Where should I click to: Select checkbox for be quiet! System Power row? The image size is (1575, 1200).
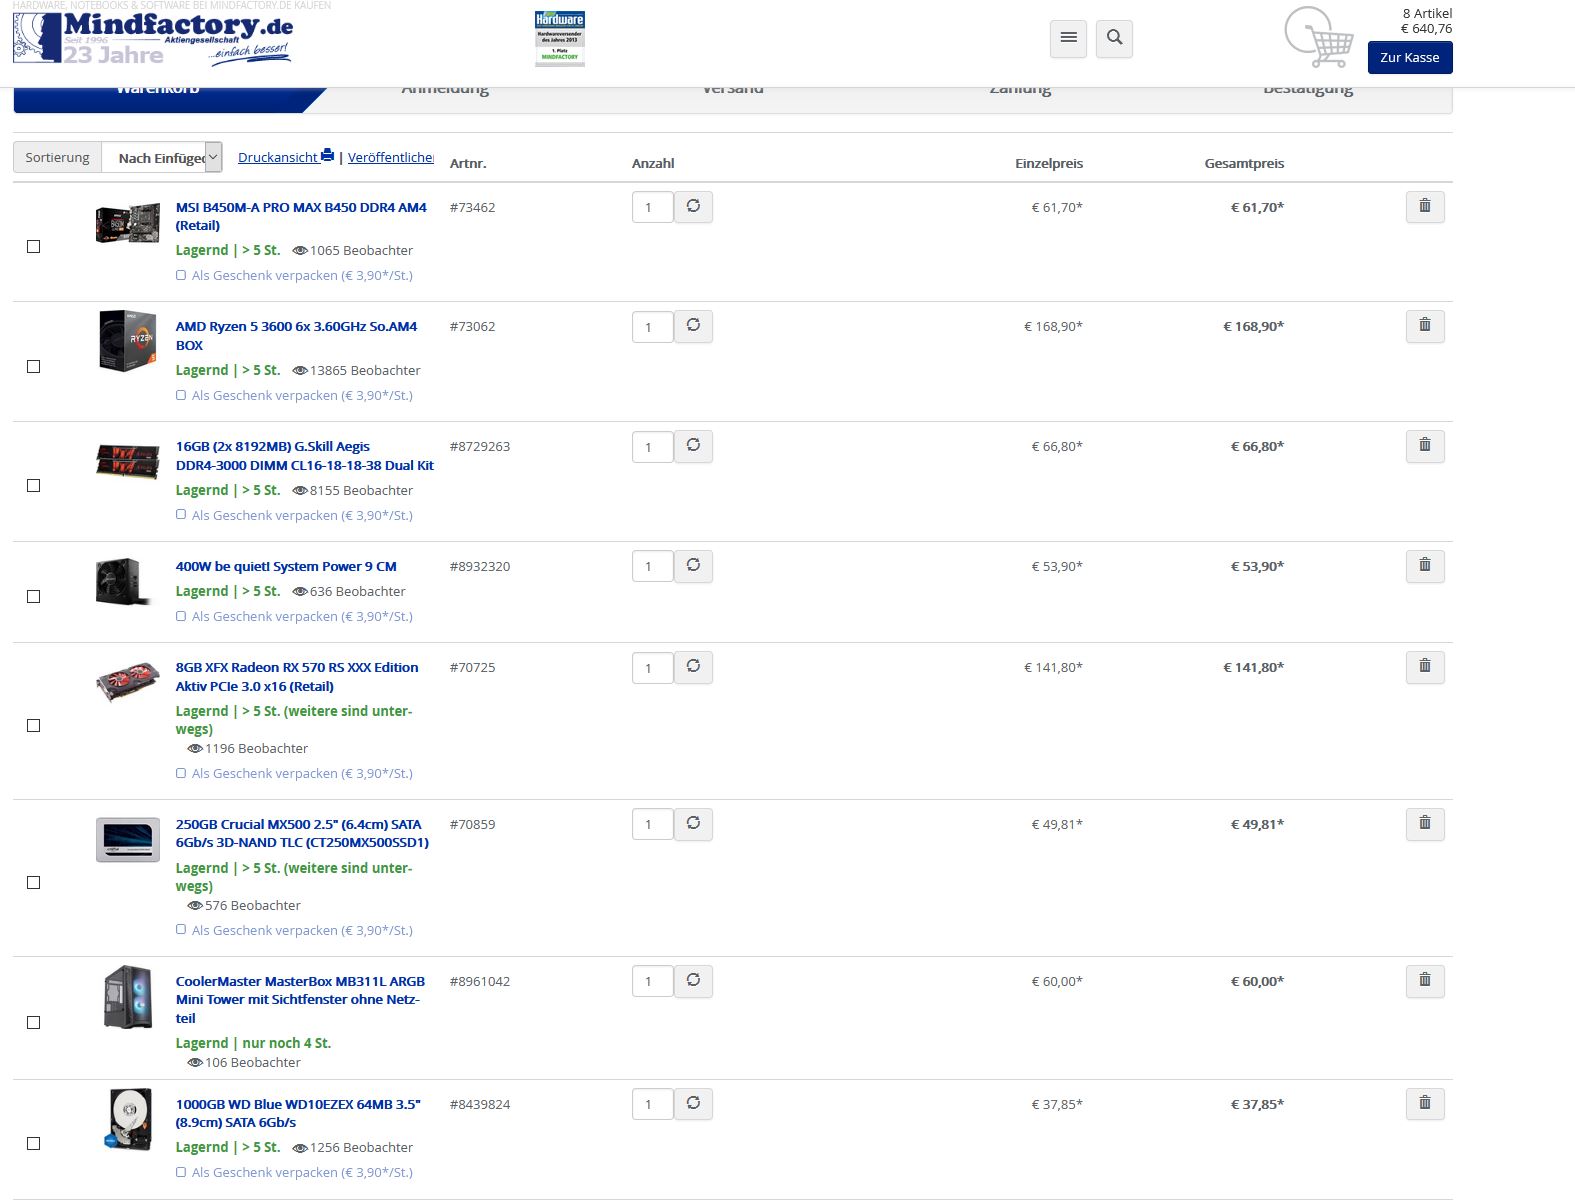point(34,596)
